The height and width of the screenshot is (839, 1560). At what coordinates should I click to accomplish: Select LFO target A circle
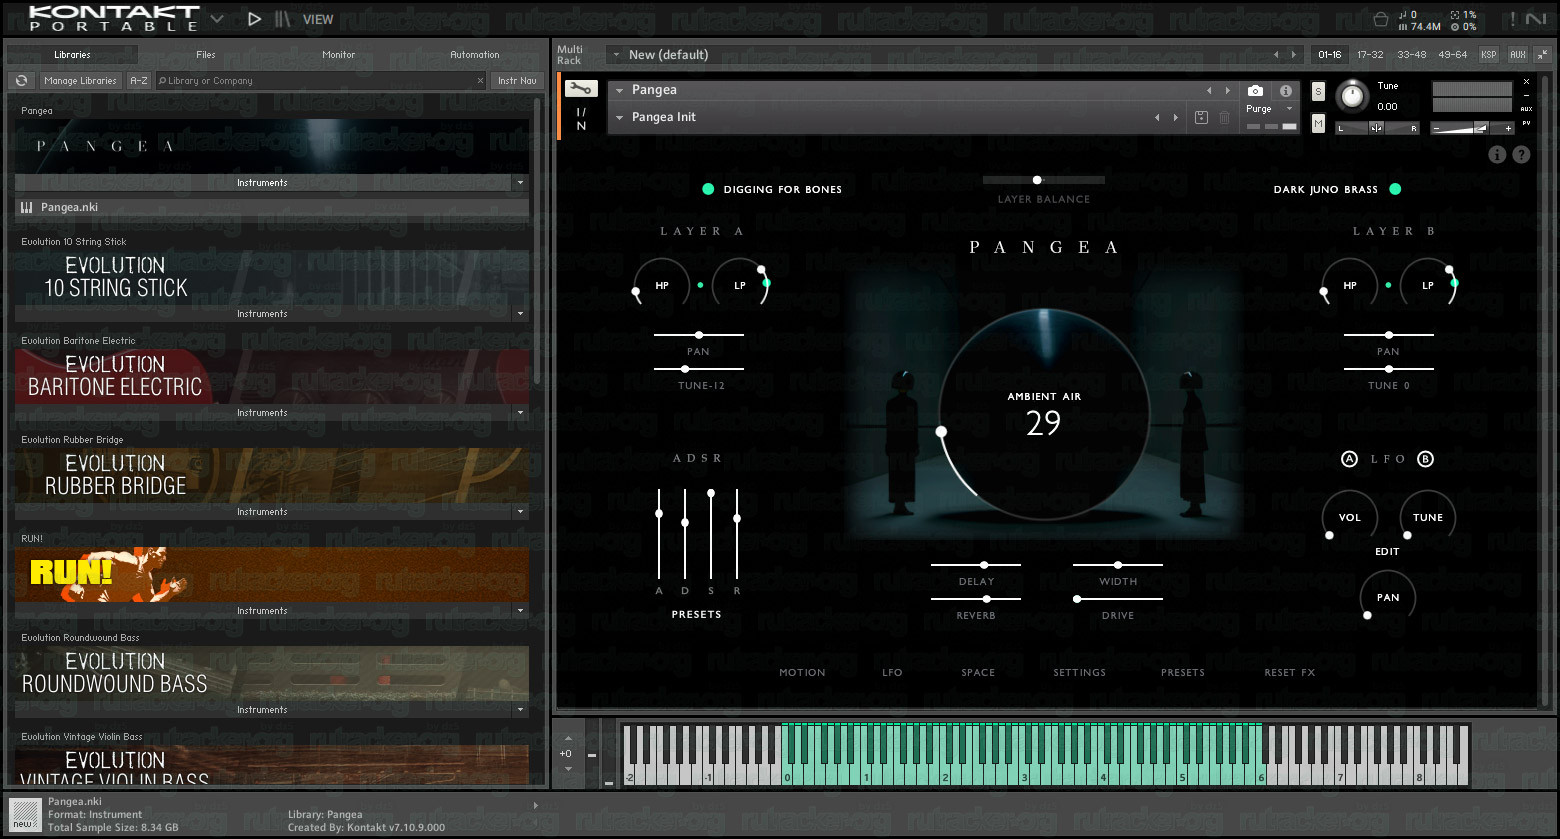(1349, 459)
